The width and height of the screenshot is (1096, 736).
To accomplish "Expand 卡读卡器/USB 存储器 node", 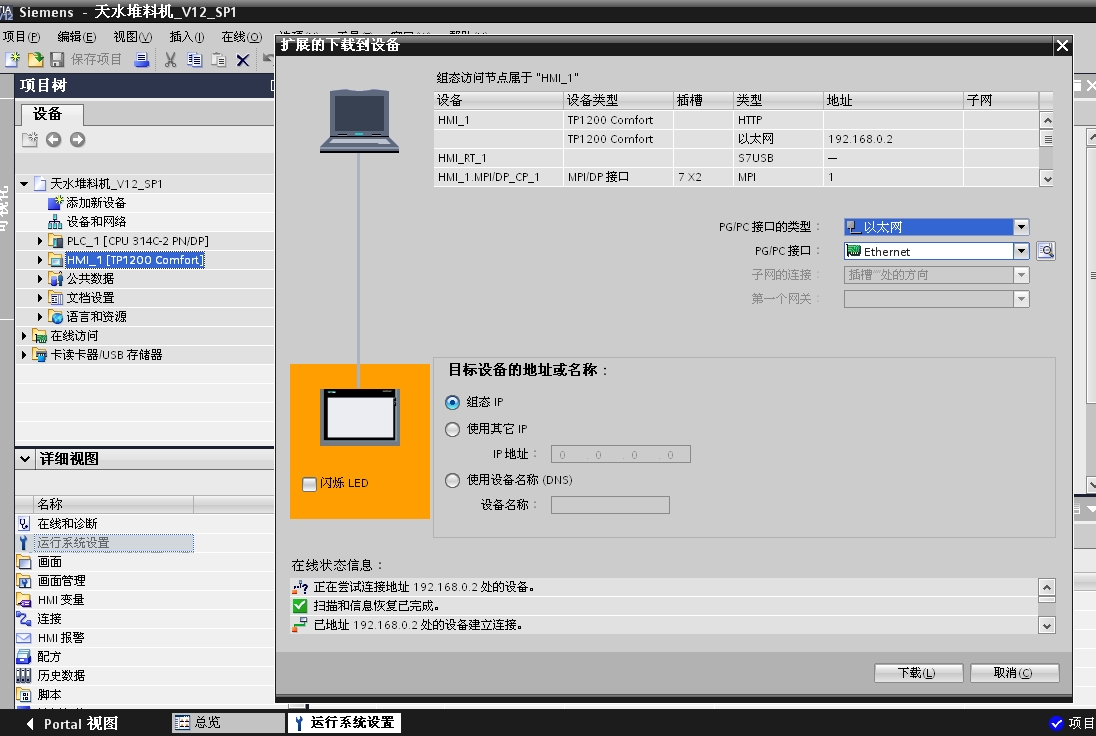I will pyautogui.click(x=24, y=354).
